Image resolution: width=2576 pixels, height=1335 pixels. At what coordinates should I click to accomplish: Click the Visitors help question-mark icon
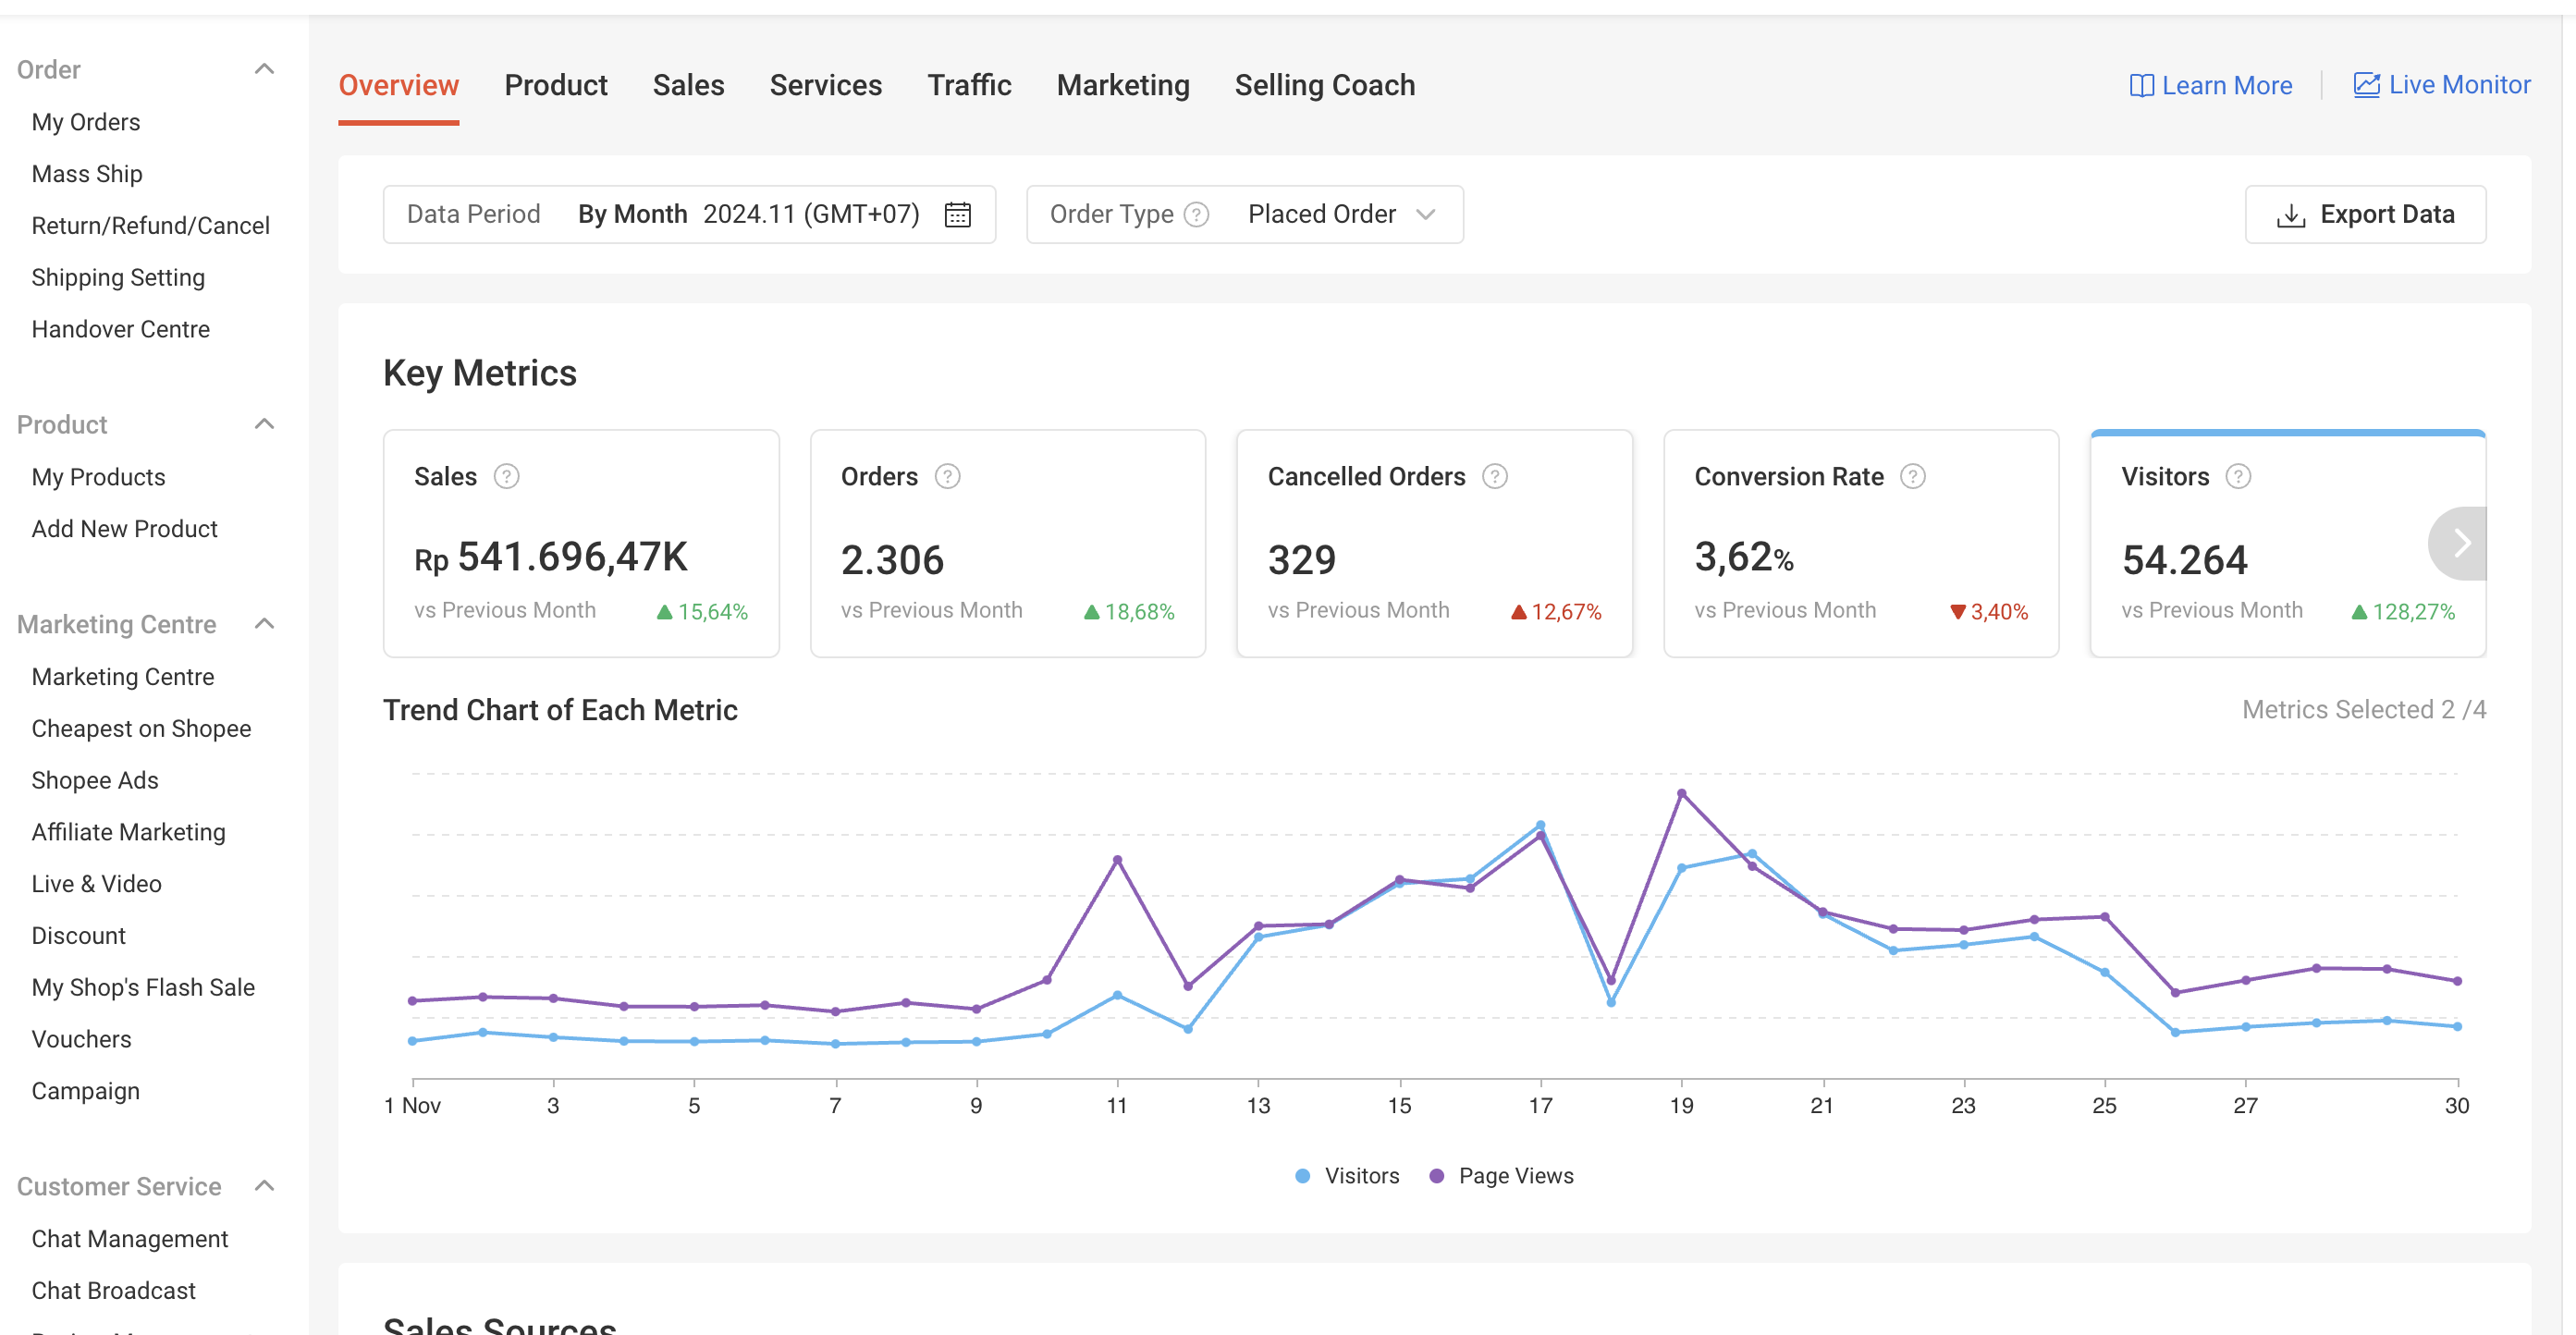[2238, 477]
